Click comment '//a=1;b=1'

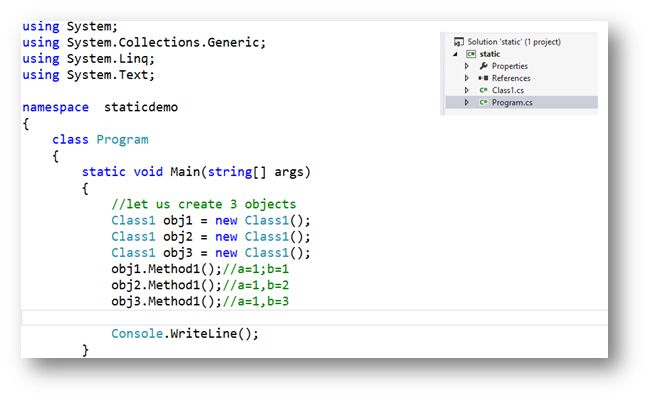(x=256, y=269)
